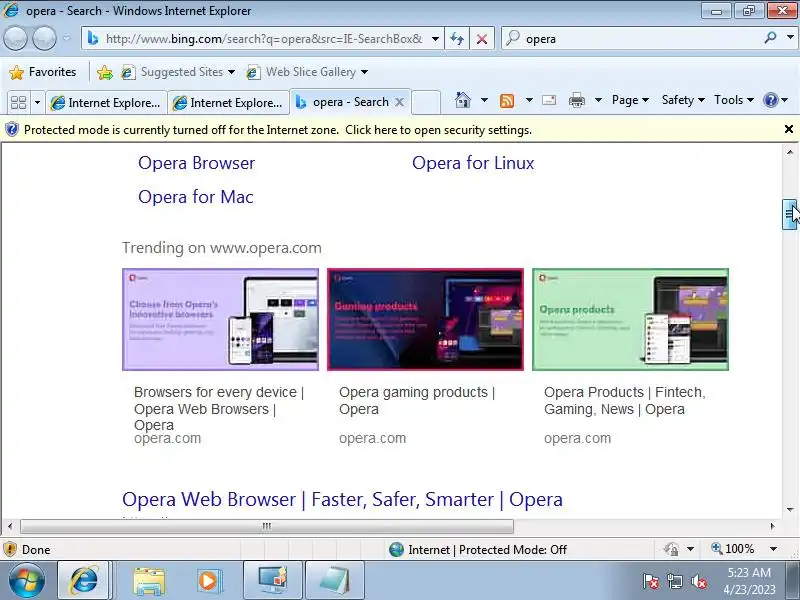
Task: Refresh the page with the refresh icon
Action: click(457, 39)
